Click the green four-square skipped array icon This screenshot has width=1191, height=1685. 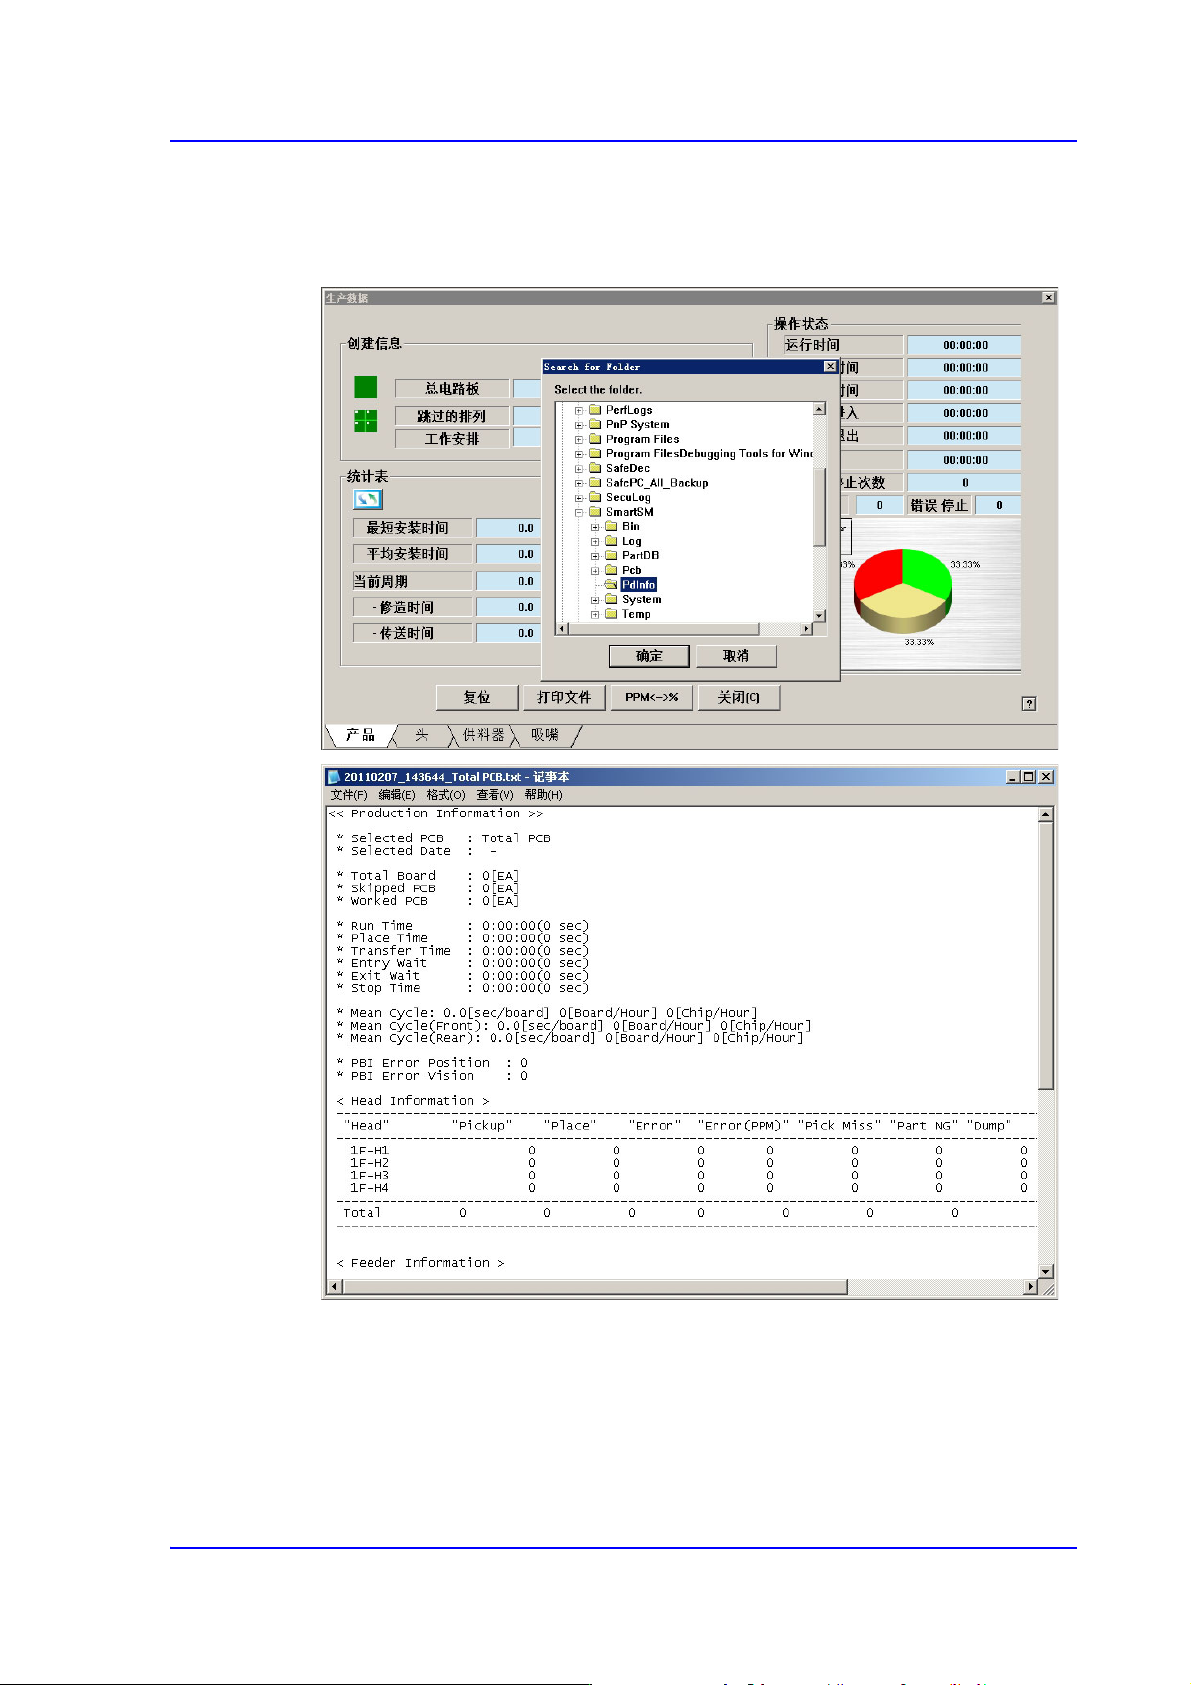[366, 421]
